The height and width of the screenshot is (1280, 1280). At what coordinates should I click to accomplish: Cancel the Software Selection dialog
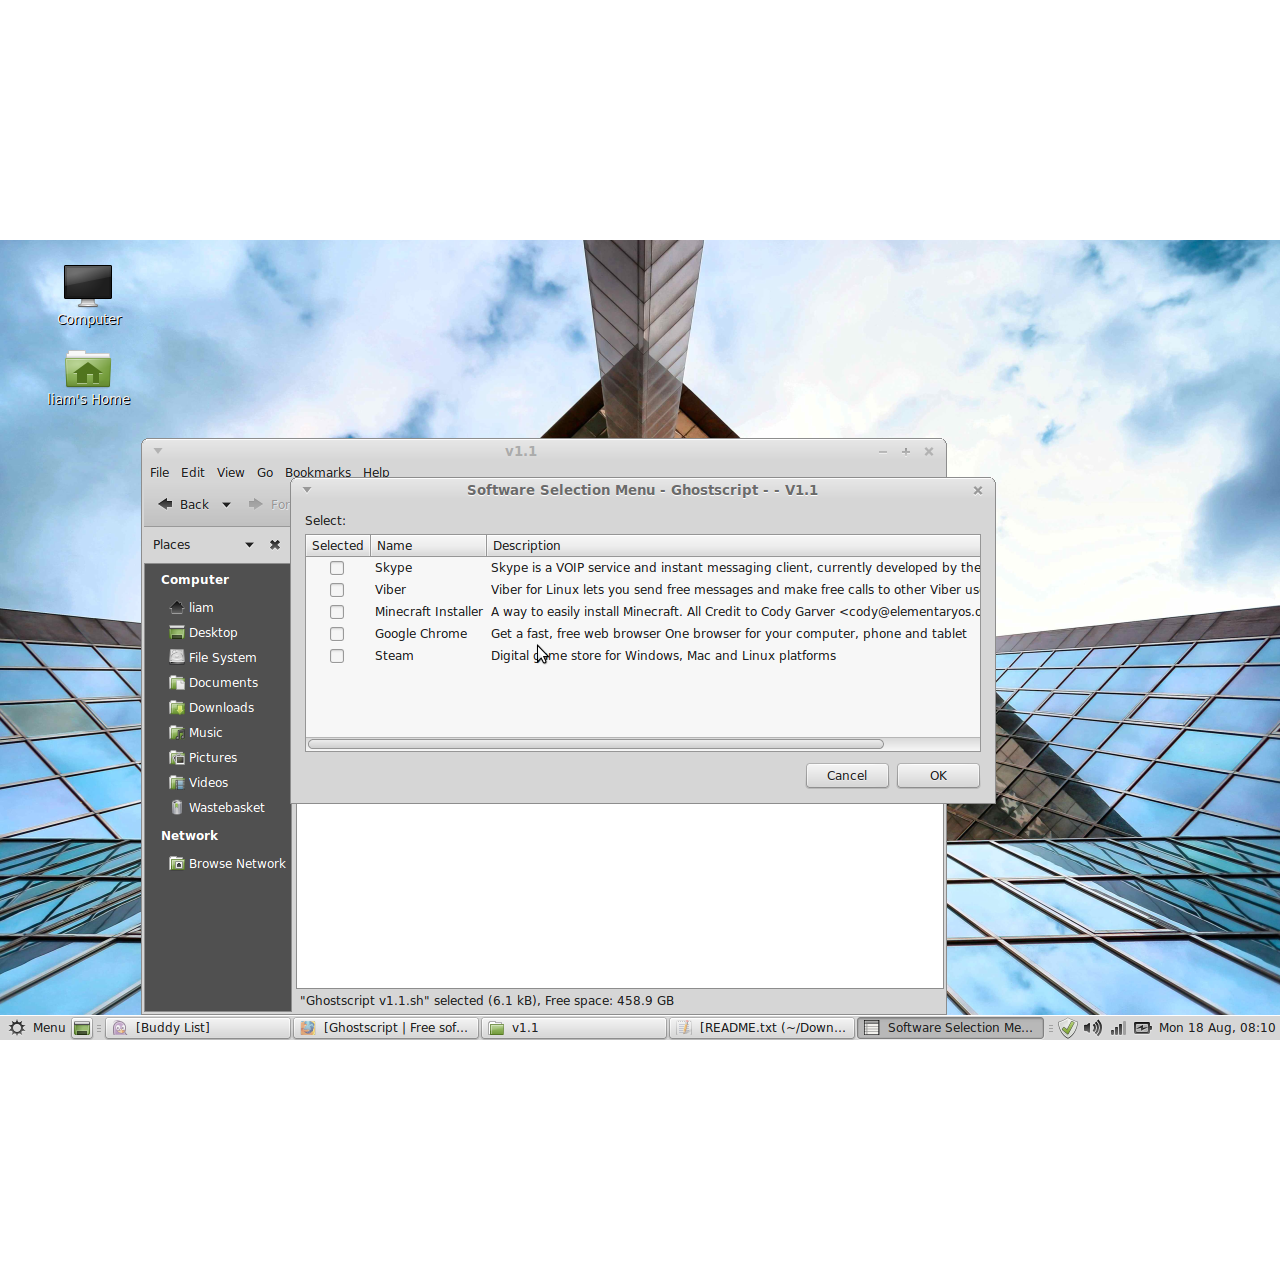point(846,775)
